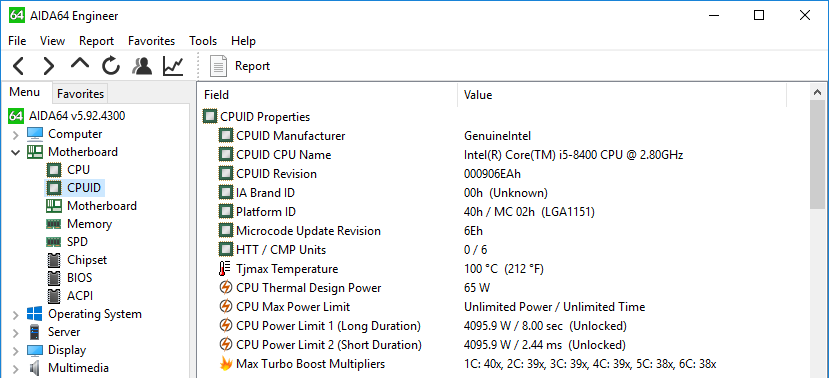Select the Chipset icon
829x378 pixels.
coord(53,260)
